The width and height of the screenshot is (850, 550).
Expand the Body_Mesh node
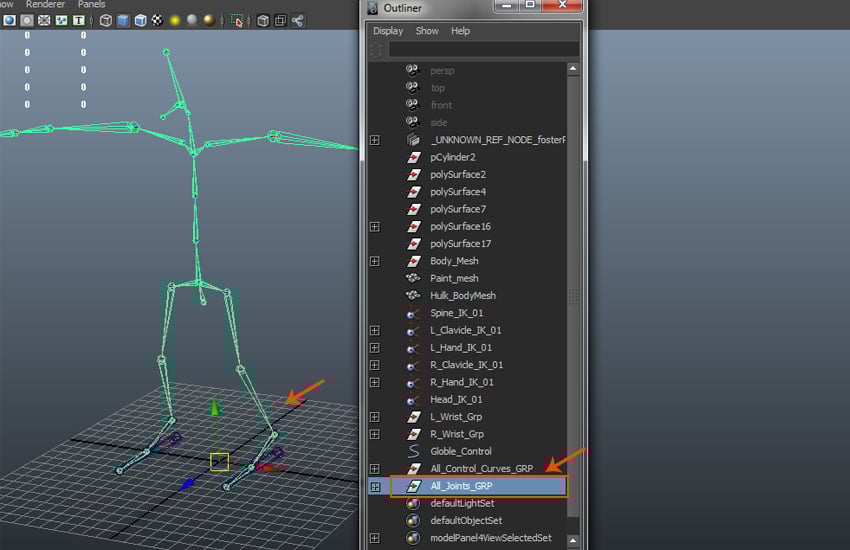point(374,261)
